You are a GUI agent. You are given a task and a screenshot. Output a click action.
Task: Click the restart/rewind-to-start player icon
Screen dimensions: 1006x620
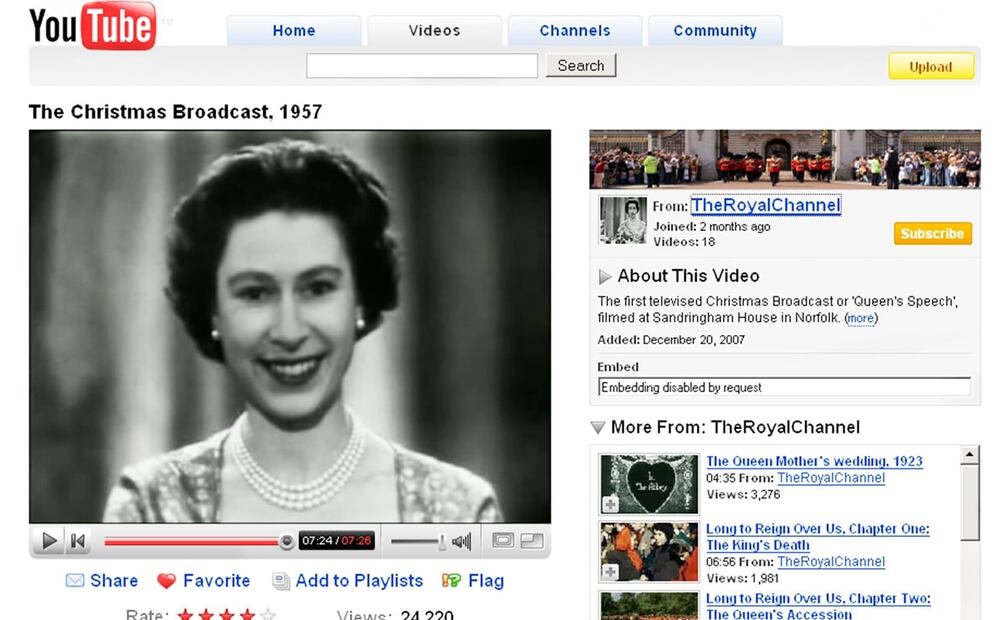click(x=77, y=542)
